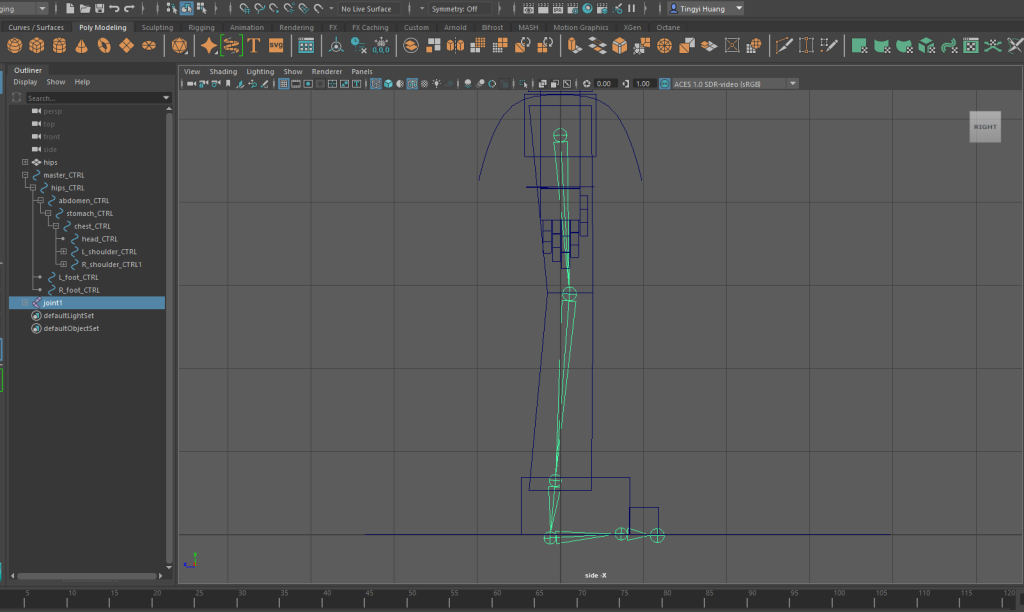Create polygon Type text tool
This screenshot has width=1024, height=612.
coord(253,46)
